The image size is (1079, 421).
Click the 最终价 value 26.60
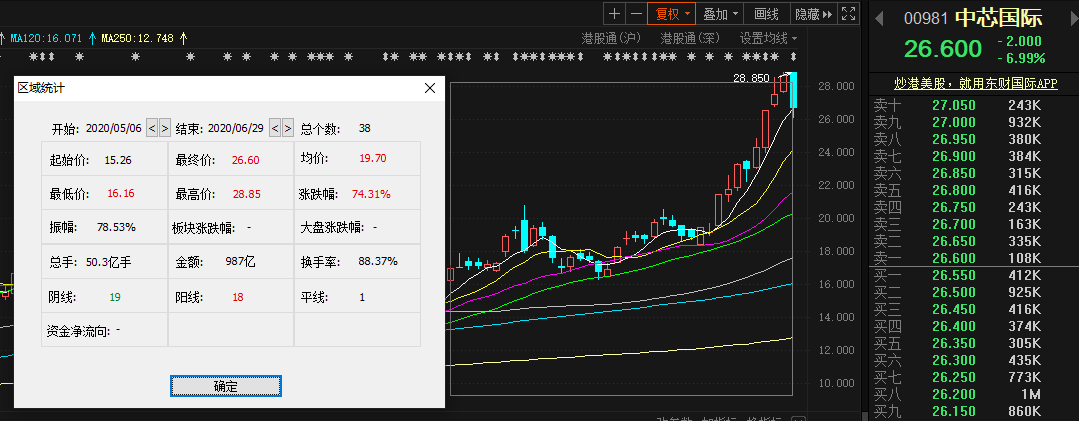246,160
